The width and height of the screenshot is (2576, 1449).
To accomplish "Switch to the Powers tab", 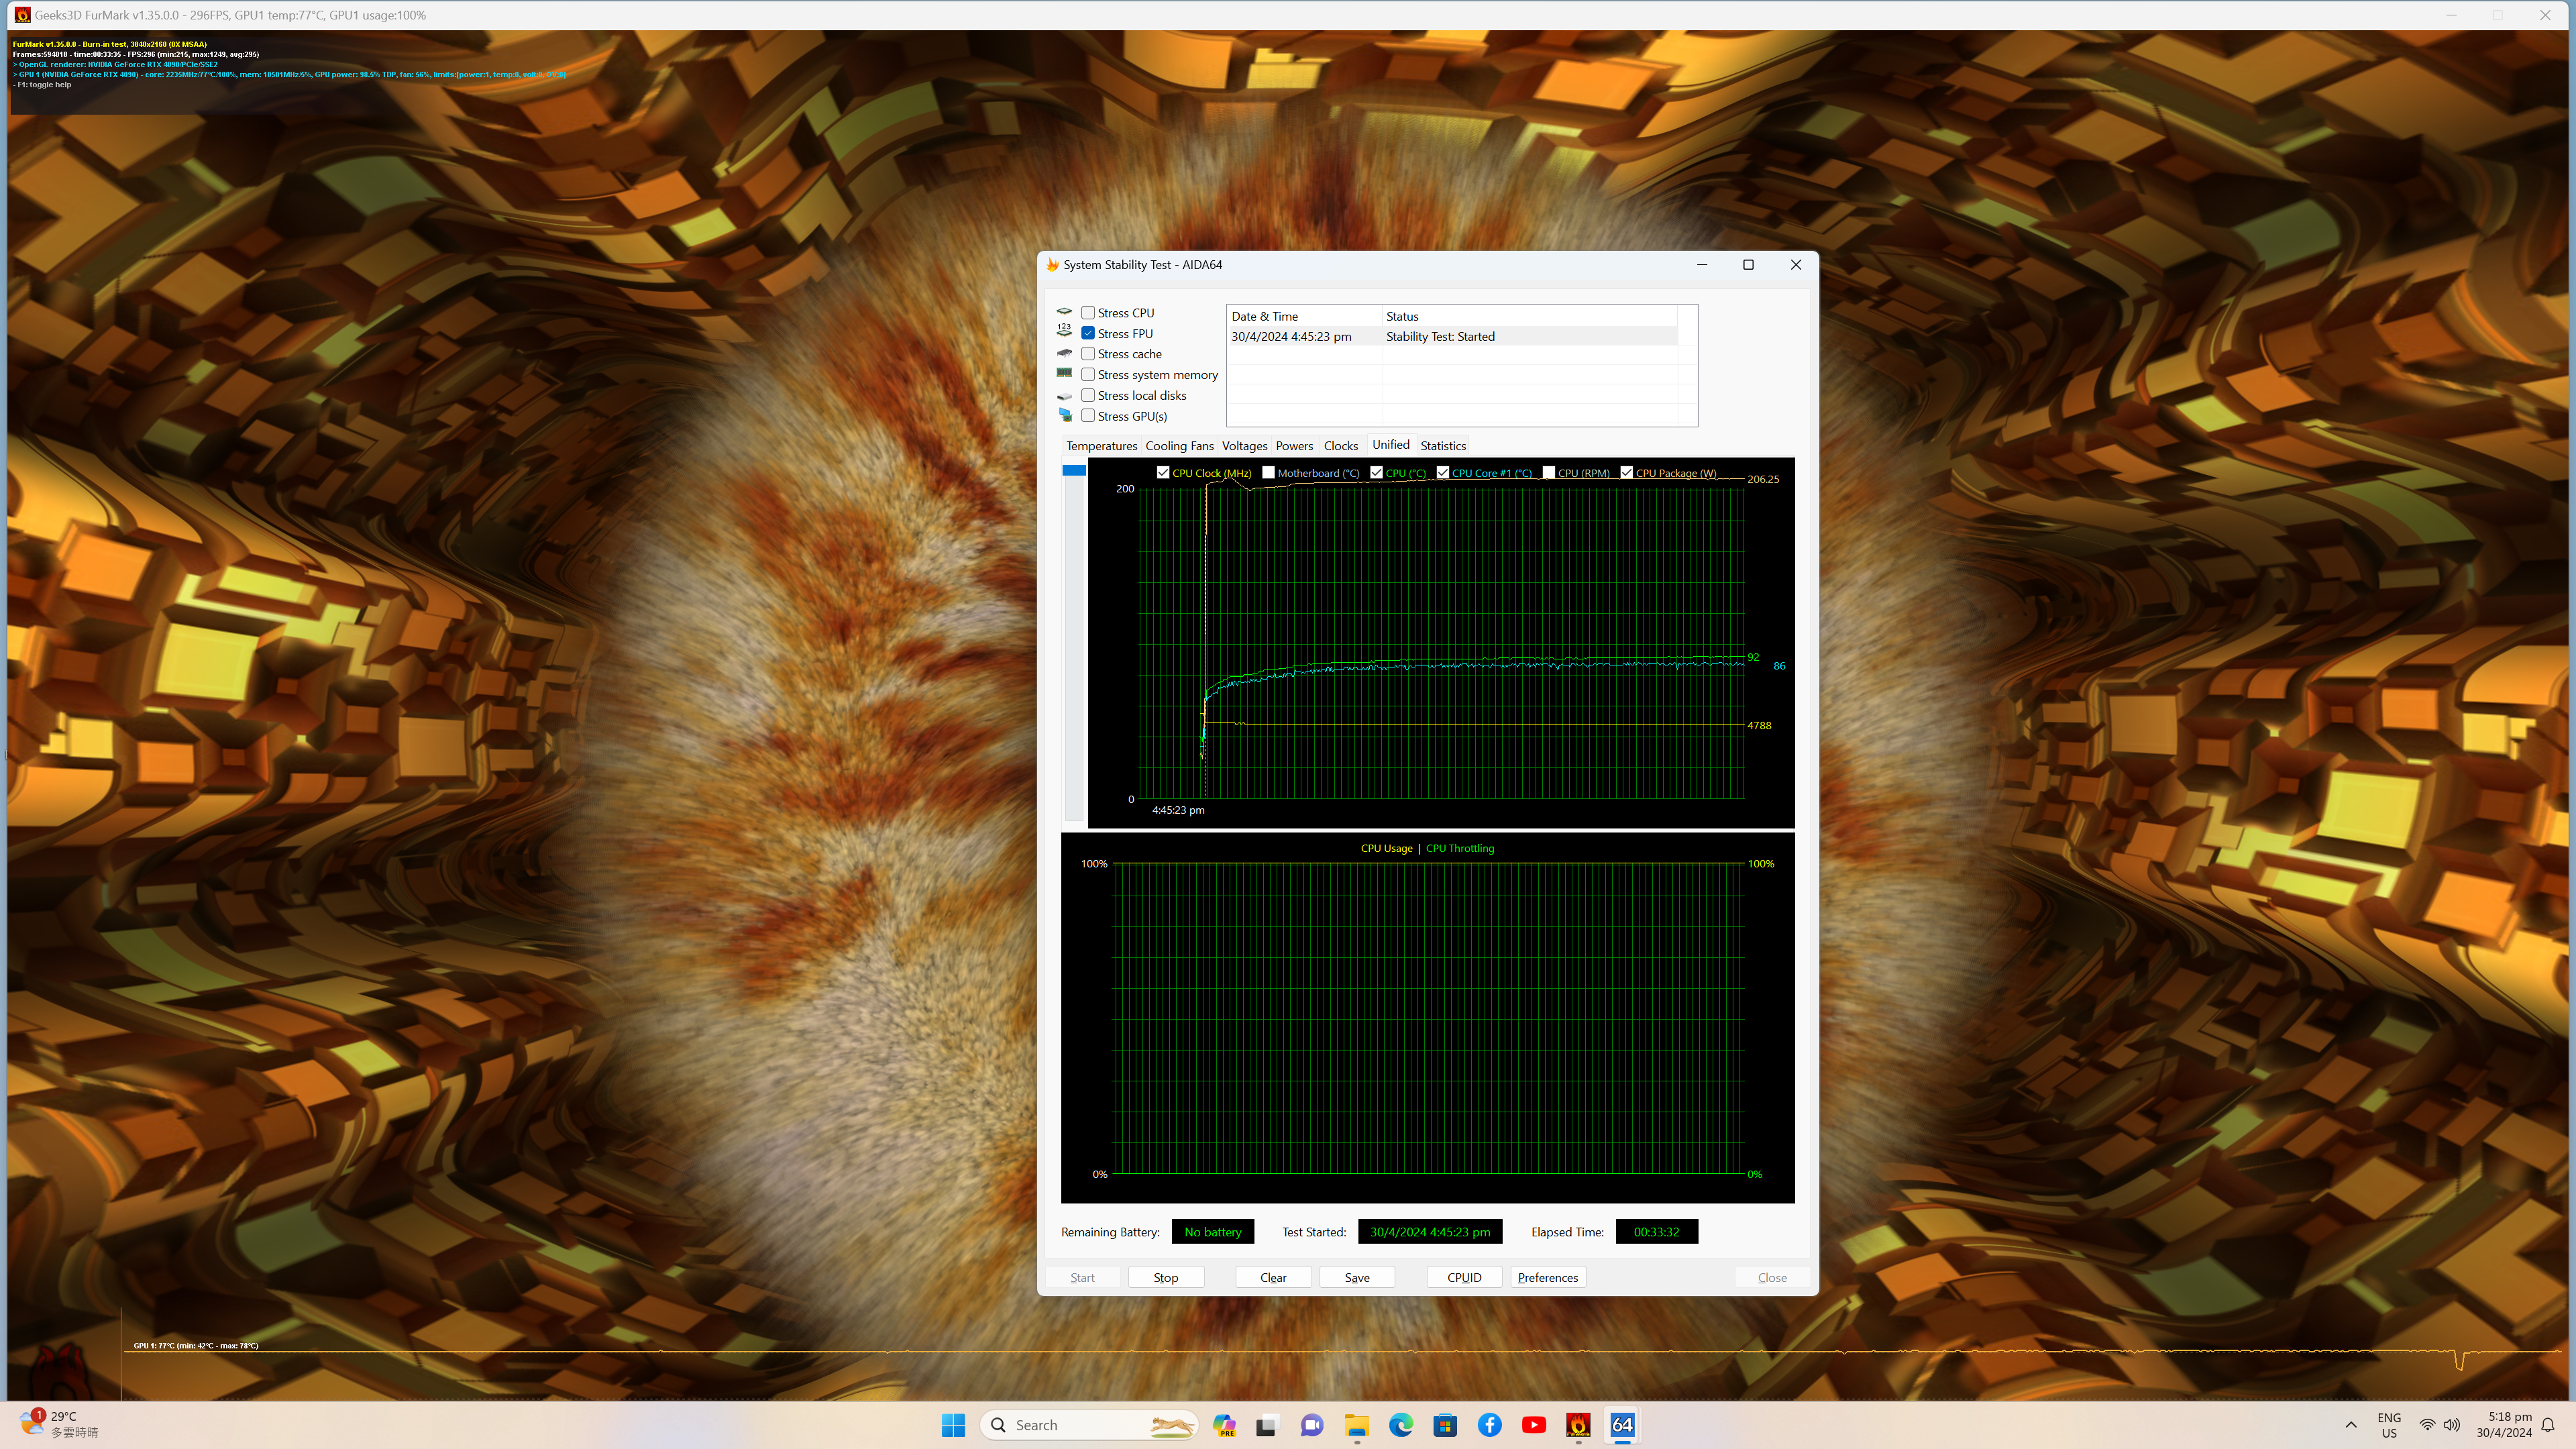I will 1294,446.
